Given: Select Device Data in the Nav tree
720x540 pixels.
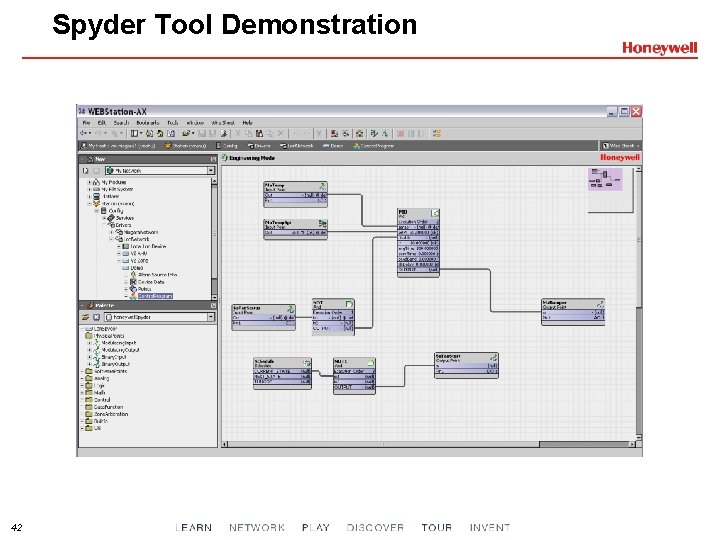Looking at the screenshot, I should (151, 282).
